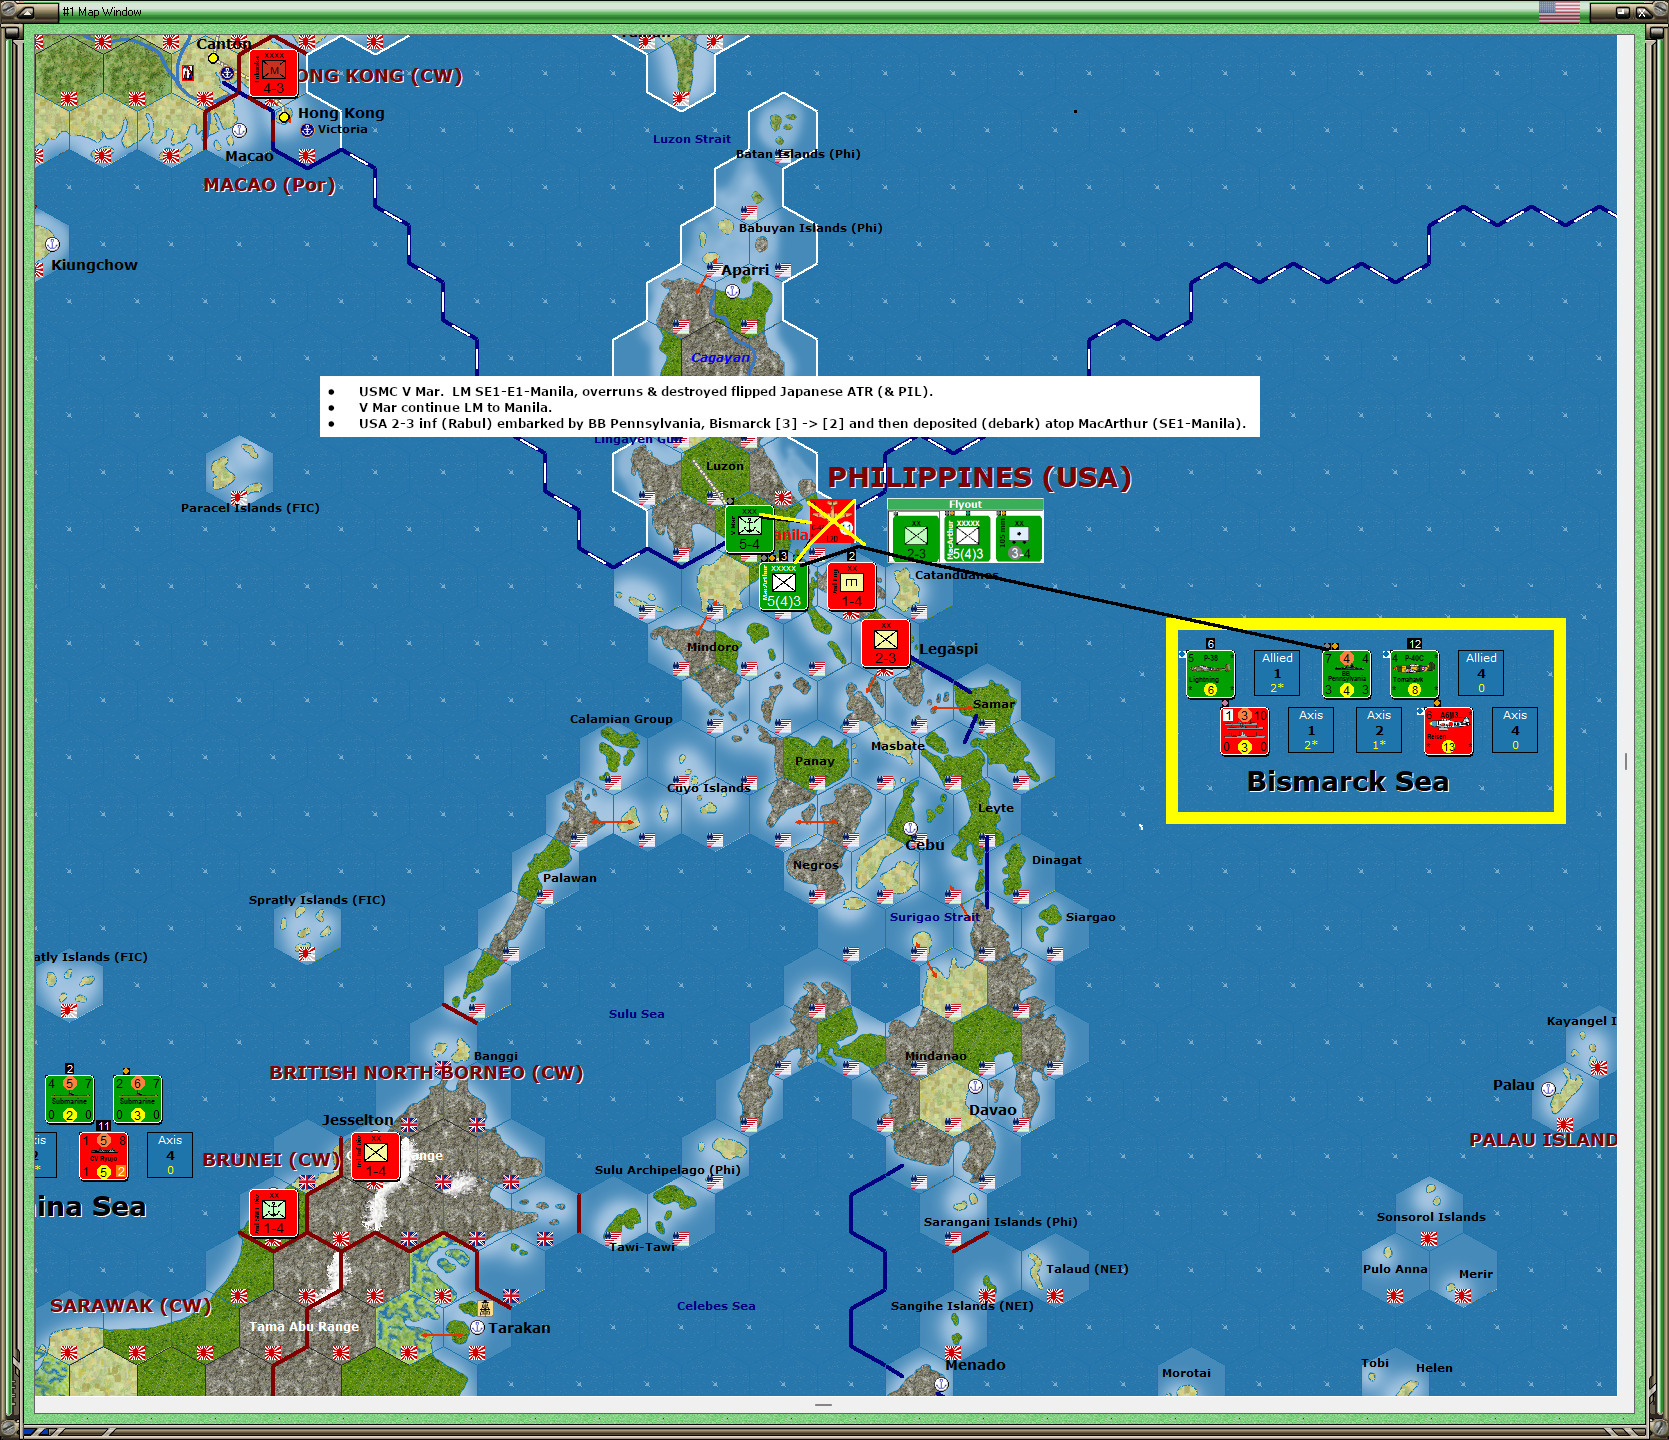Click the US flag in title bar
1669x1440 pixels.
point(1559,12)
